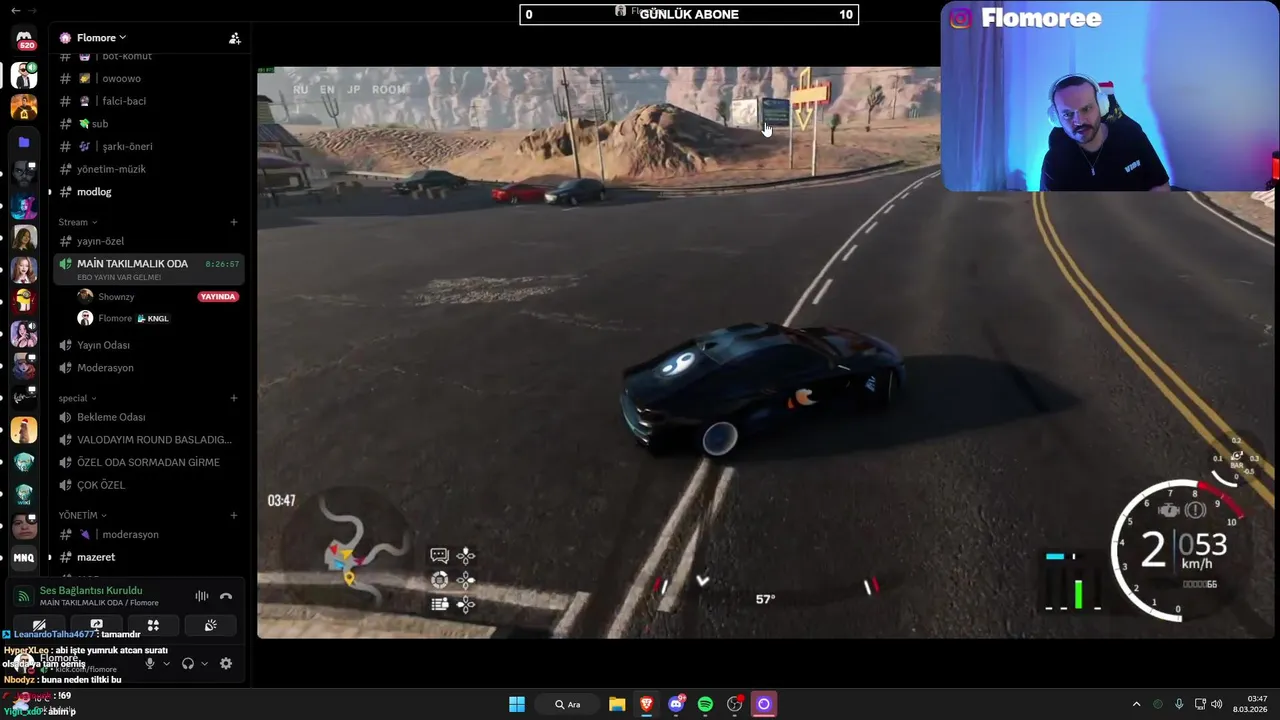The width and height of the screenshot is (1280, 720).
Task: Collapse the special channel category
Action: [x=77, y=398]
